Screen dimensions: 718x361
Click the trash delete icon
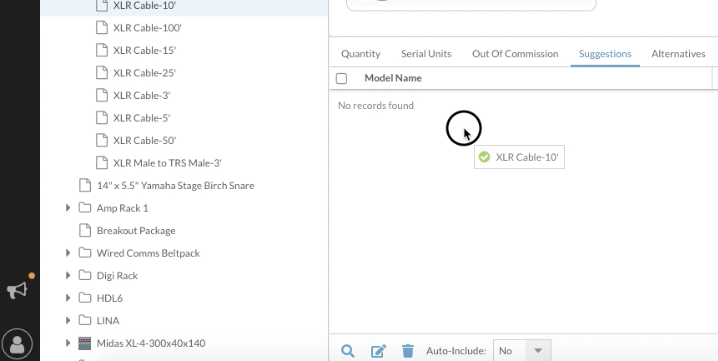tap(408, 351)
